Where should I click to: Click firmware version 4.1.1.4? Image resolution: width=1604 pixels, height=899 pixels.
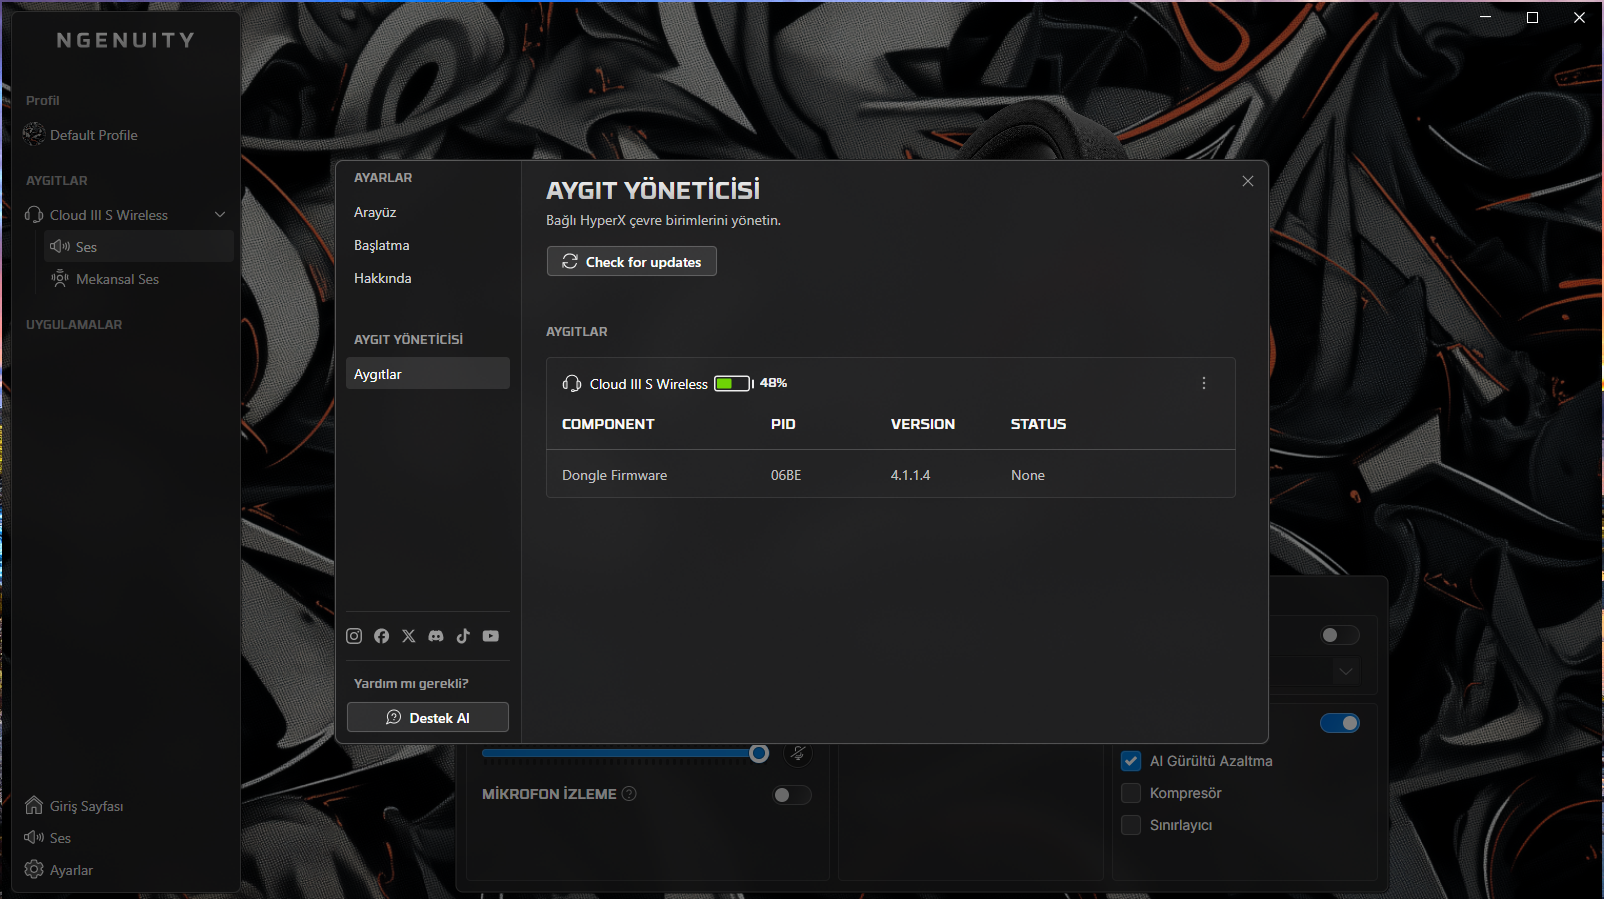(910, 475)
